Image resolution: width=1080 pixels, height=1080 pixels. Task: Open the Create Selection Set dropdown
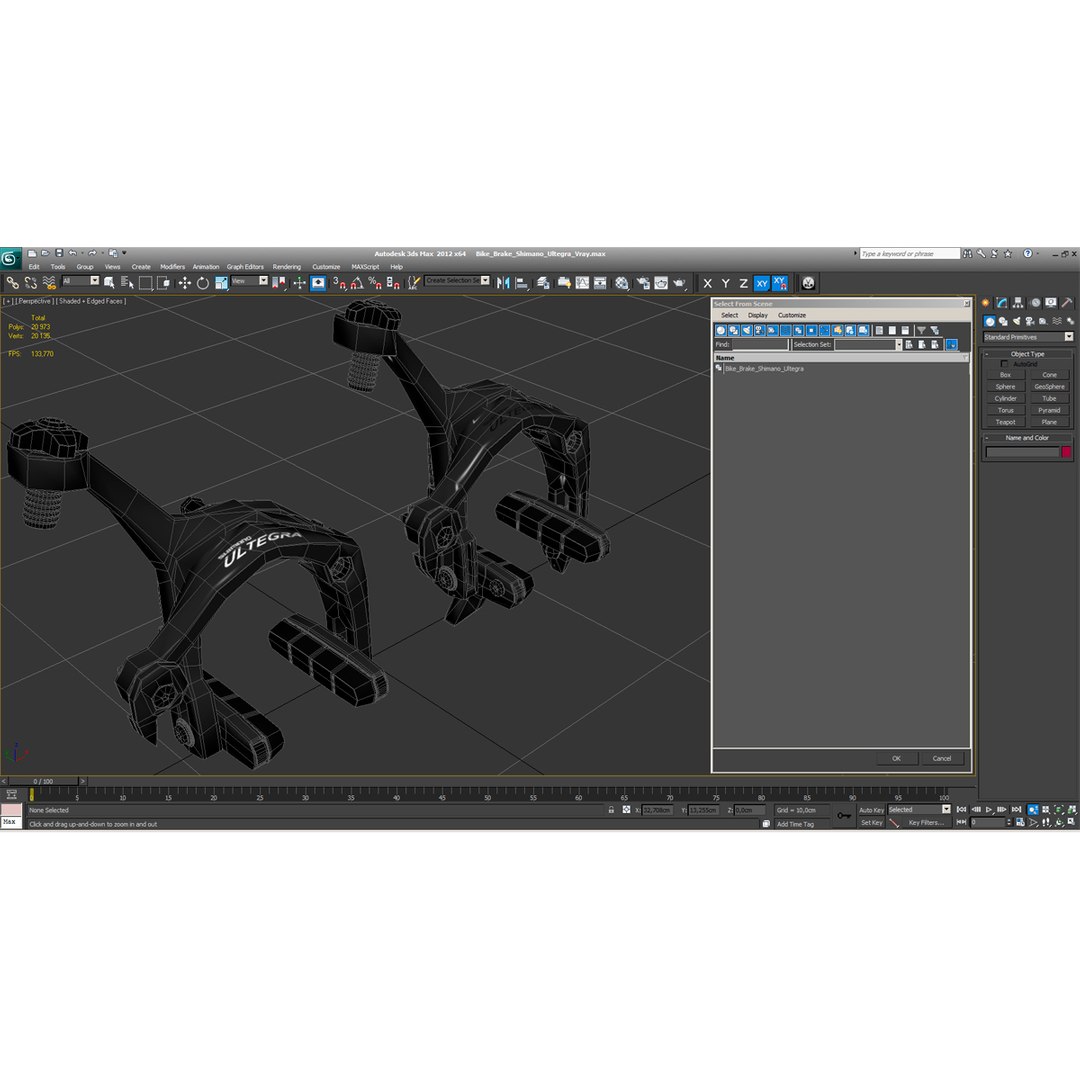[x=457, y=281]
